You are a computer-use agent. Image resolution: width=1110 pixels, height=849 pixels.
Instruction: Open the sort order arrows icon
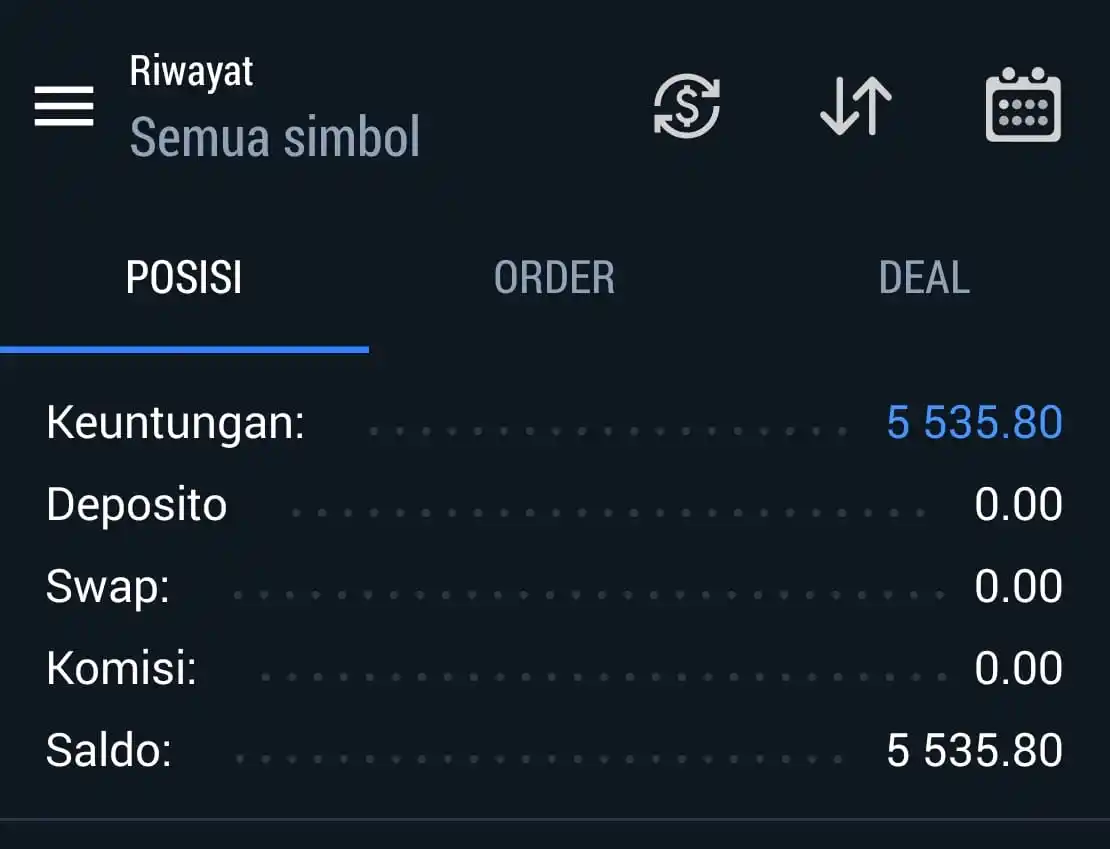point(856,106)
